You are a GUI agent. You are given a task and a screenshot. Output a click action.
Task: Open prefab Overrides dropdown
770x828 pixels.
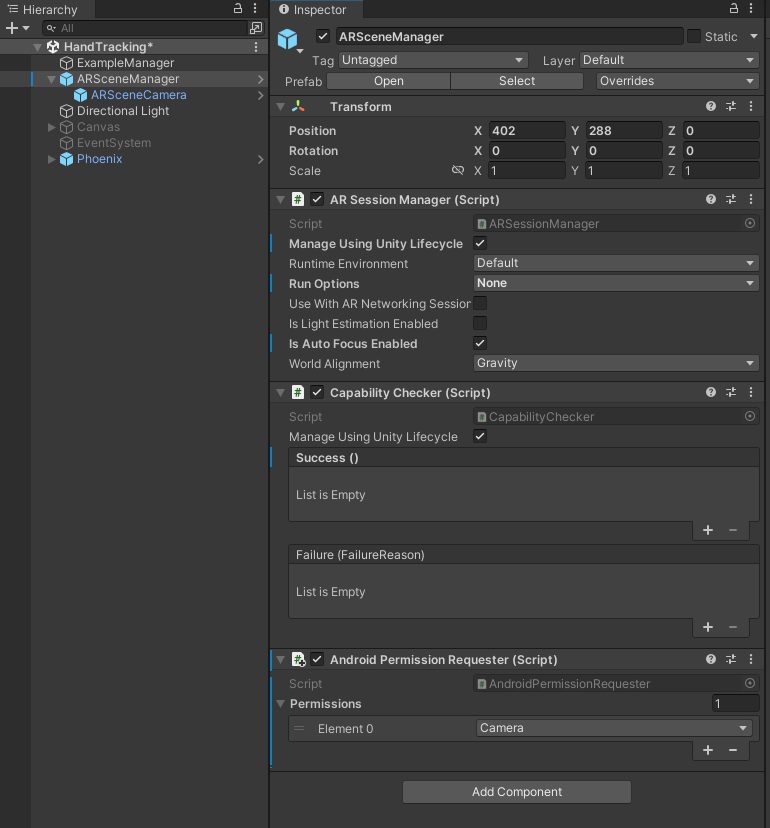point(678,81)
